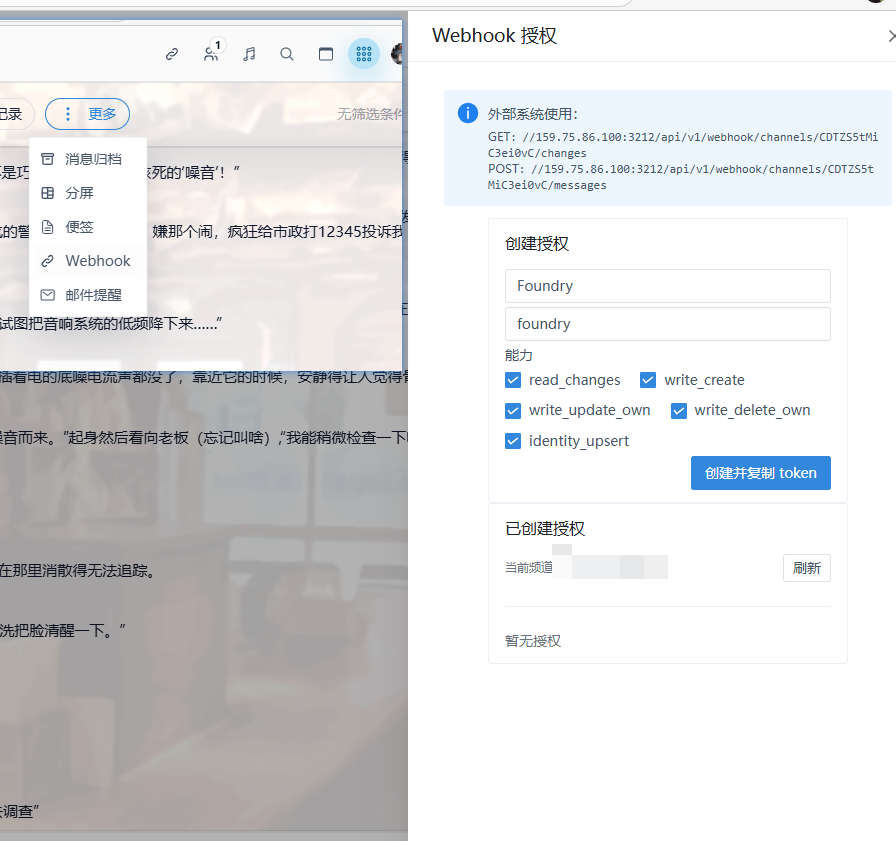Click the envelope icon beside 邮件提醒
Image resolution: width=896 pixels, height=841 pixels.
(x=48, y=295)
